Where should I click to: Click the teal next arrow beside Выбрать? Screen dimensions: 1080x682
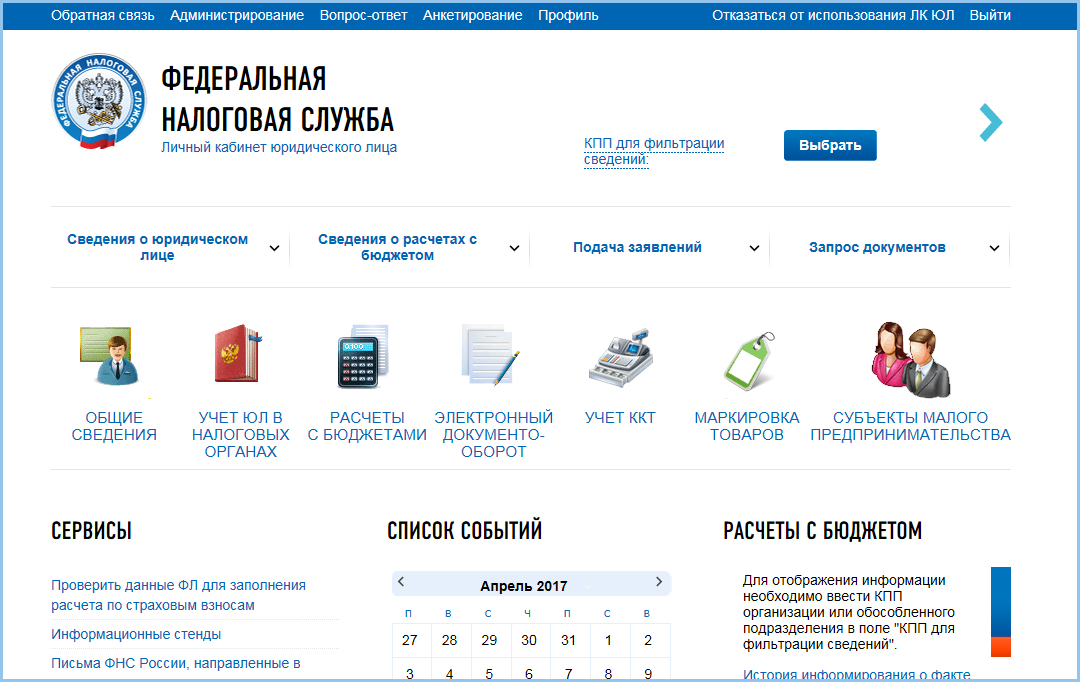point(991,123)
